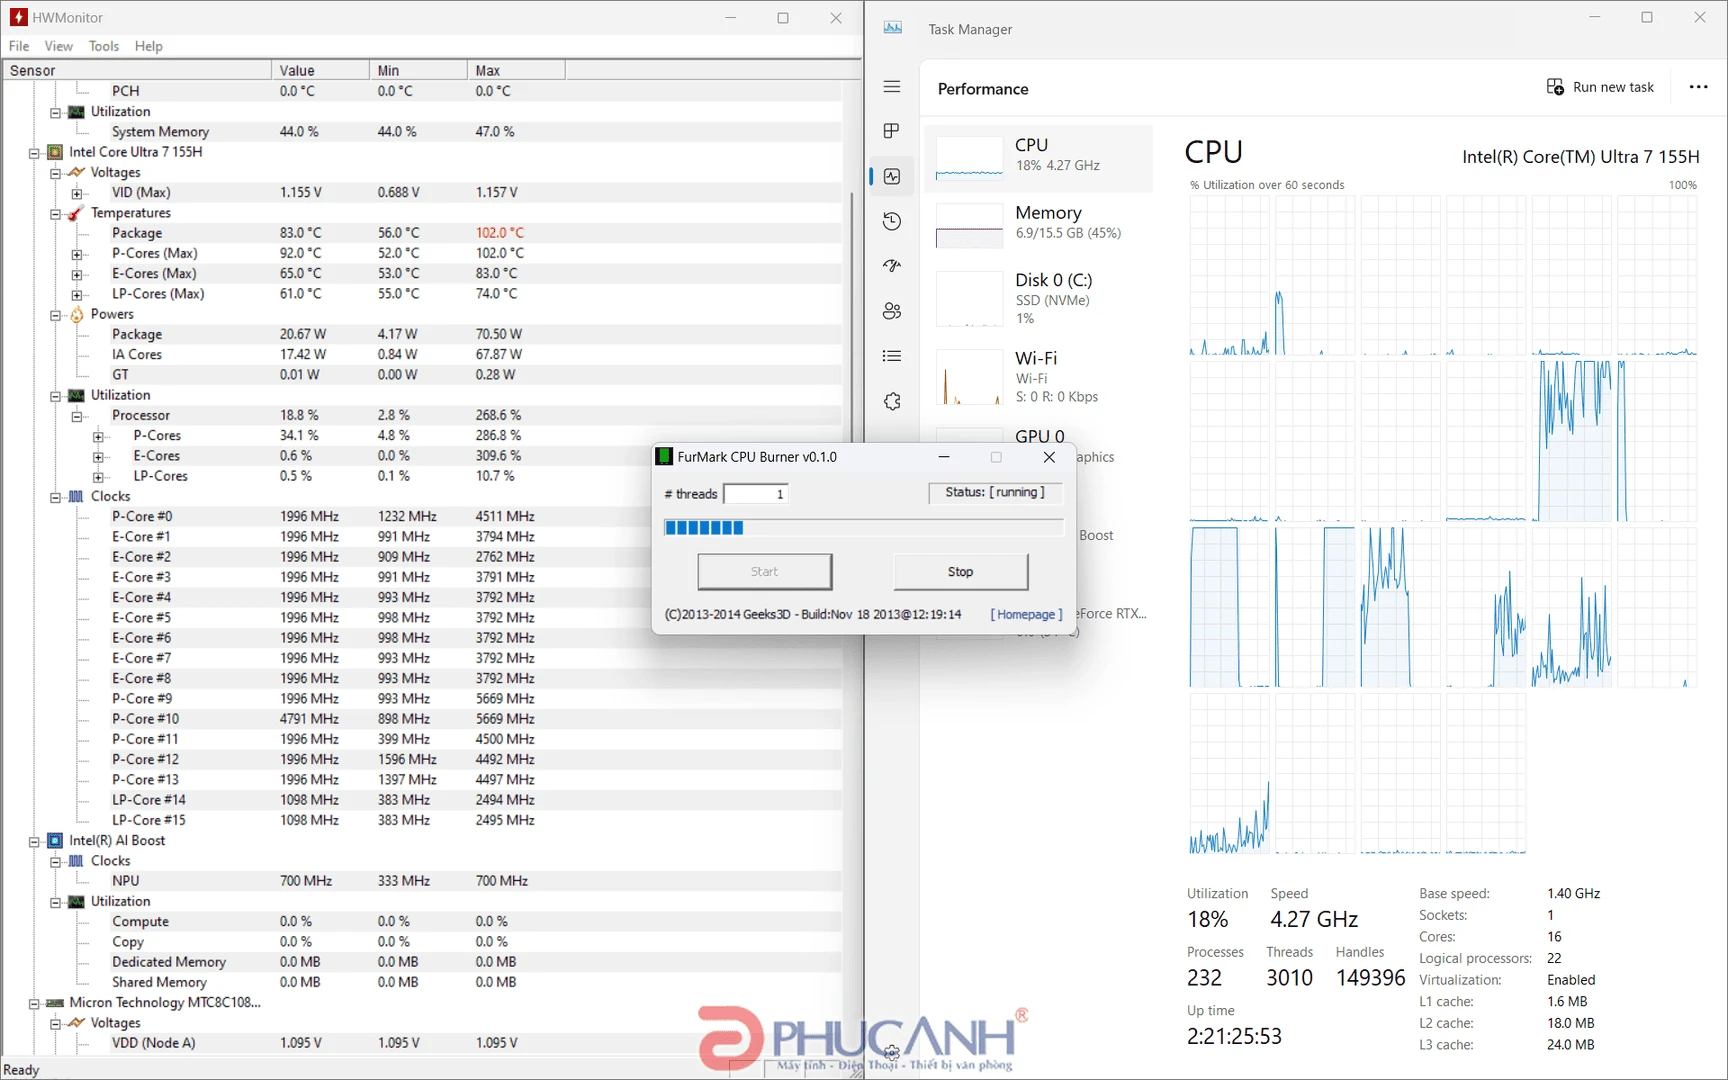Image resolution: width=1728 pixels, height=1080 pixels.
Task: Open Users icon in Task Manager sidebar
Action: click(x=892, y=311)
